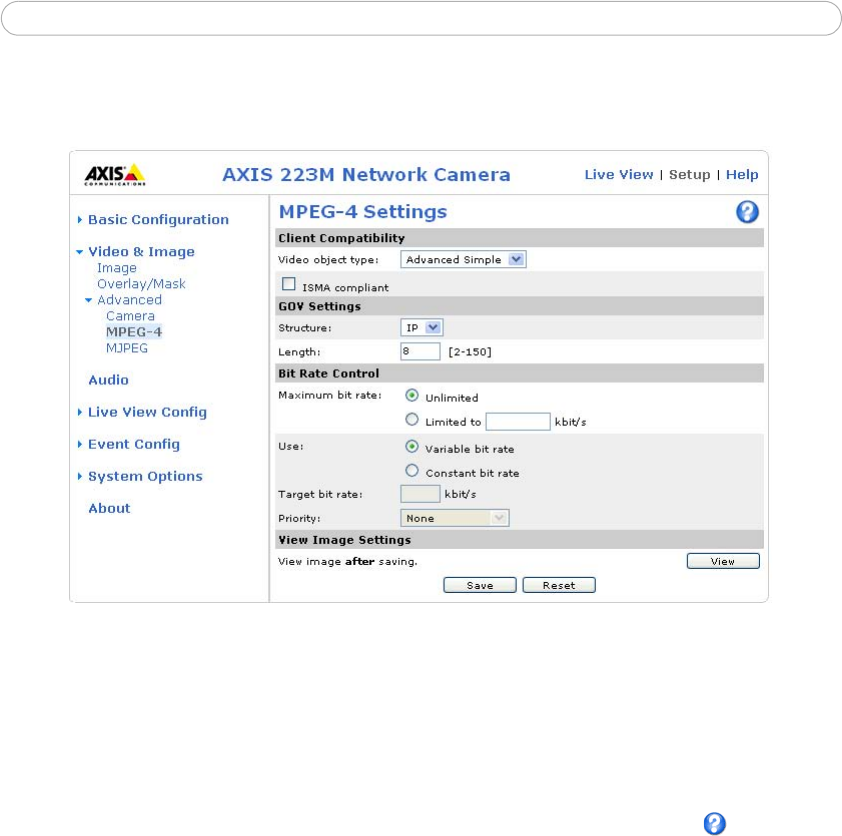The height and width of the screenshot is (836, 842).
Task: Click the Client Compatibility section header
Action: [519, 238]
